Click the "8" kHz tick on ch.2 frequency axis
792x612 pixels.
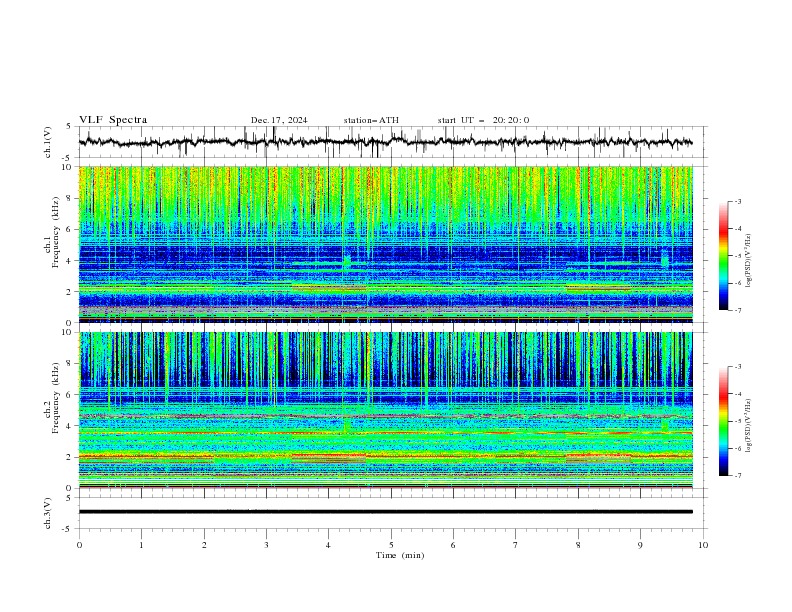click(x=70, y=364)
